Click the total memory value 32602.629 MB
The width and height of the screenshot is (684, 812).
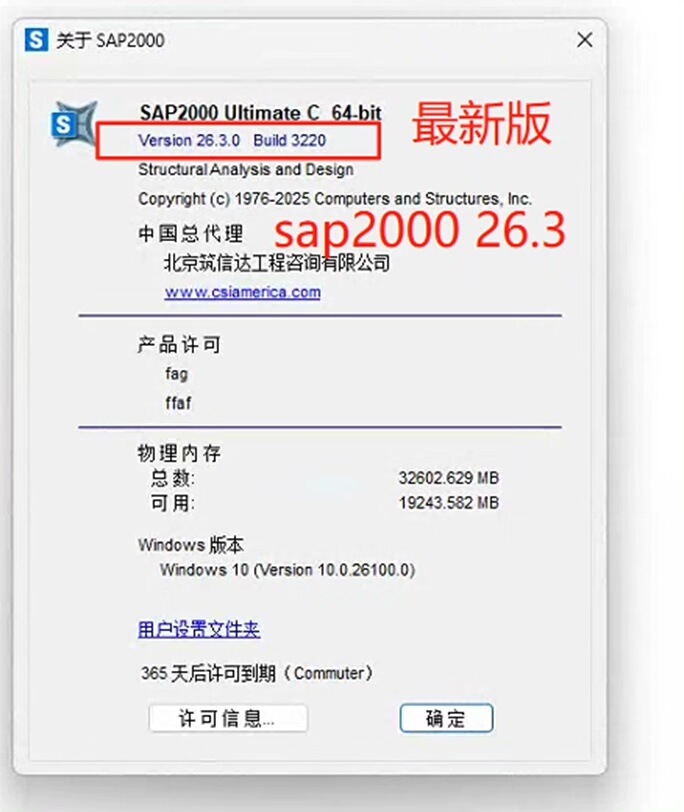pyautogui.click(x=449, y=477)
